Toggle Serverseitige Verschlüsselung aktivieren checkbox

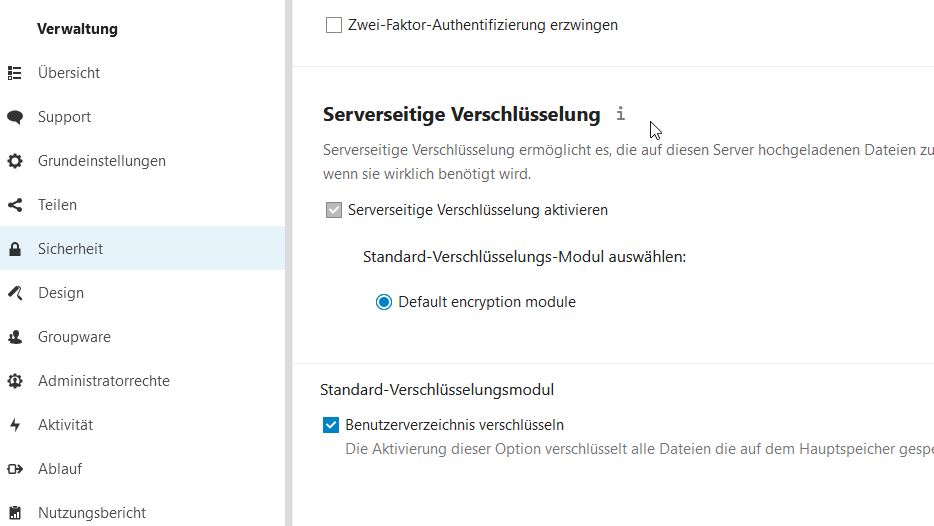point(334,210)
